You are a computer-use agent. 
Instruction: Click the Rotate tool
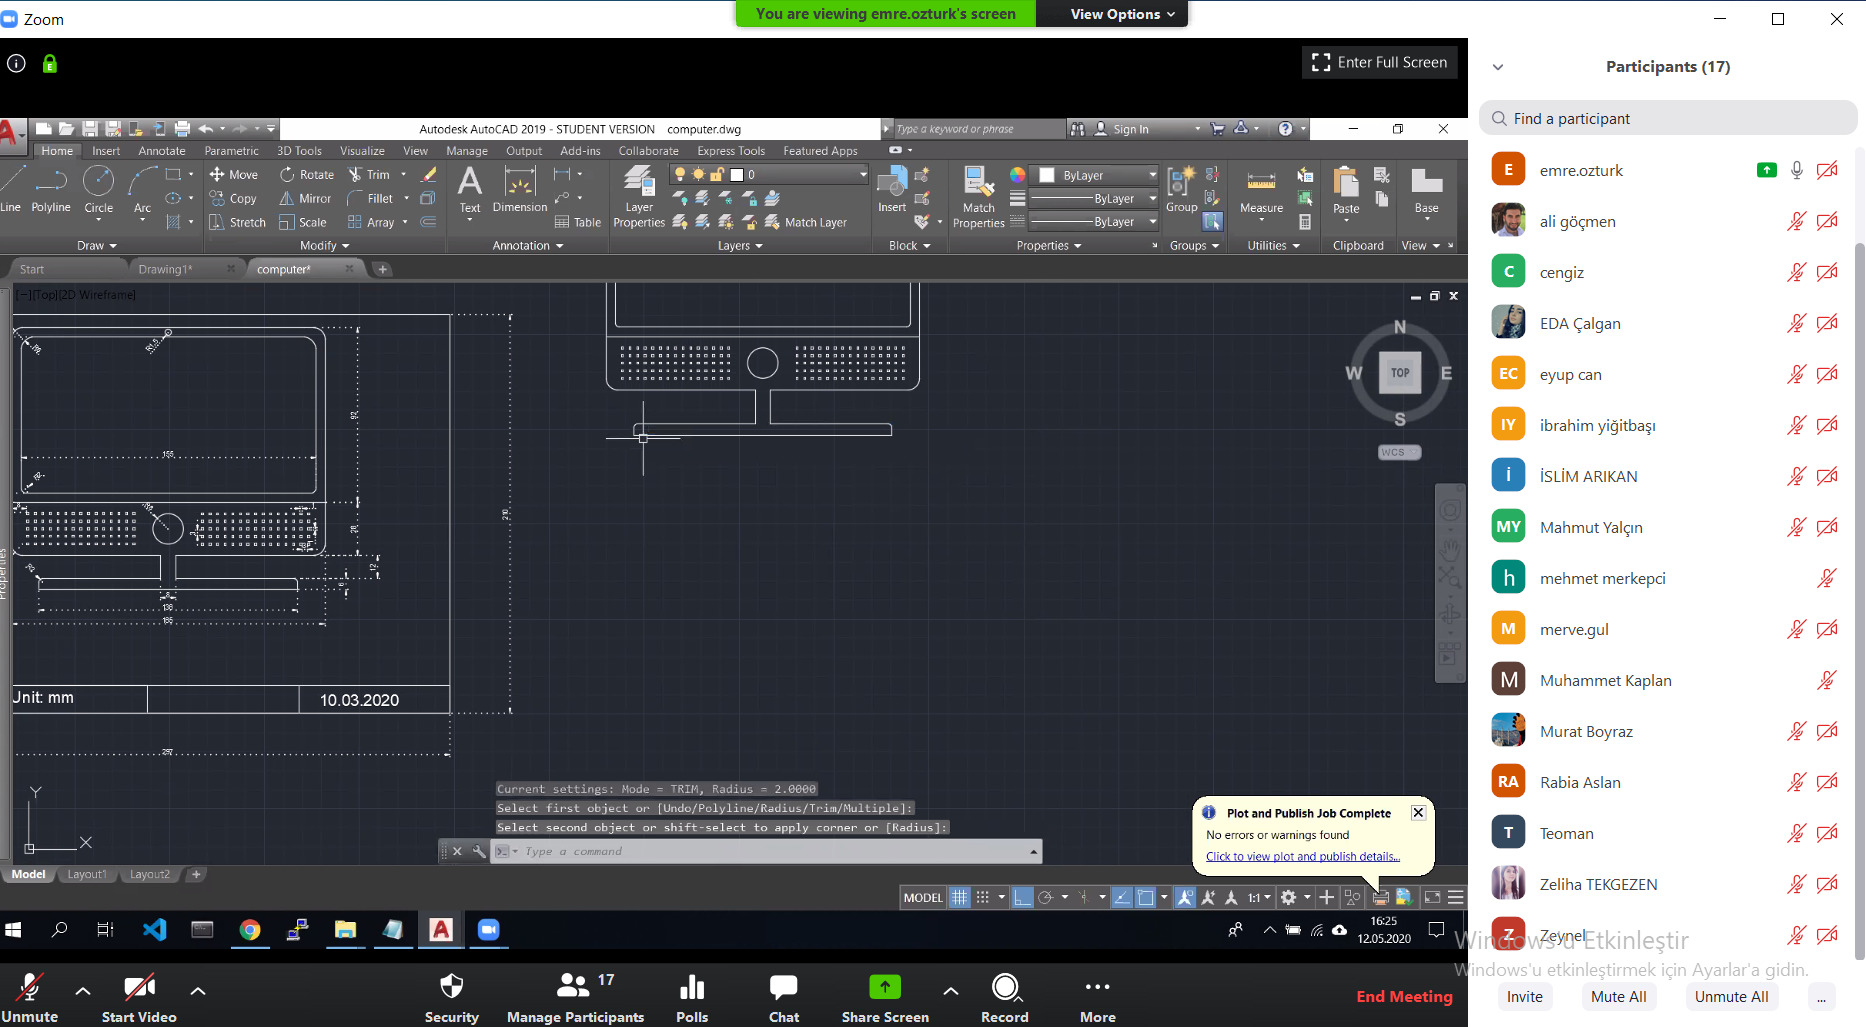click(307, 174)
